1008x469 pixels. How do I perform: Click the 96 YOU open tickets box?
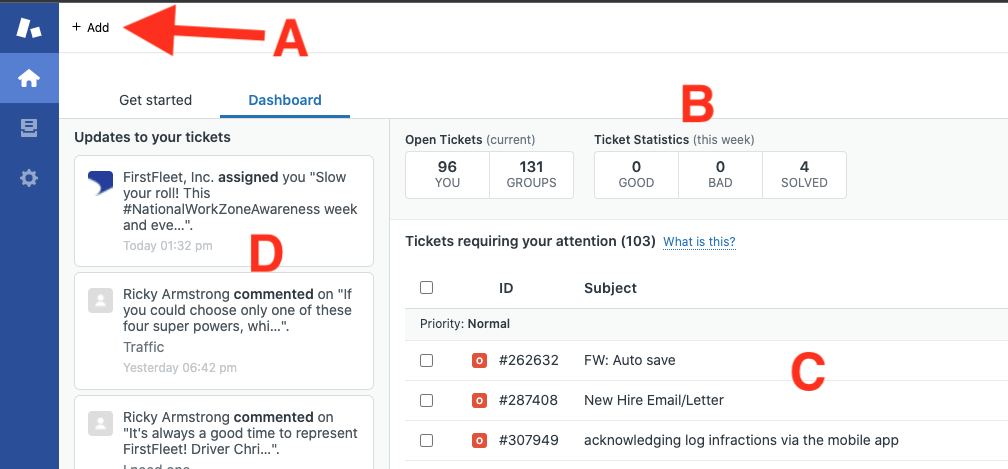[x=447, y=175]
